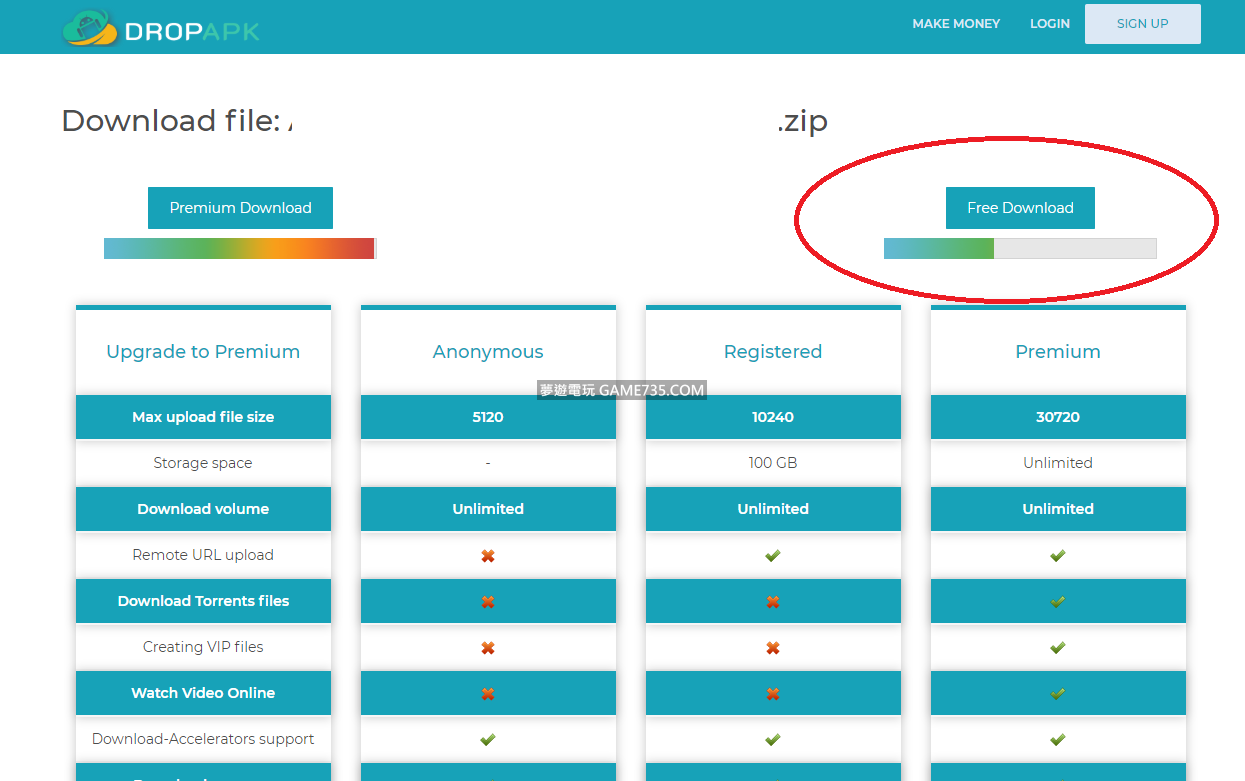Viewport: 1245px width, 781px height.
Task: Click the DropAPK logo icon
Action: tap(90, 28)
